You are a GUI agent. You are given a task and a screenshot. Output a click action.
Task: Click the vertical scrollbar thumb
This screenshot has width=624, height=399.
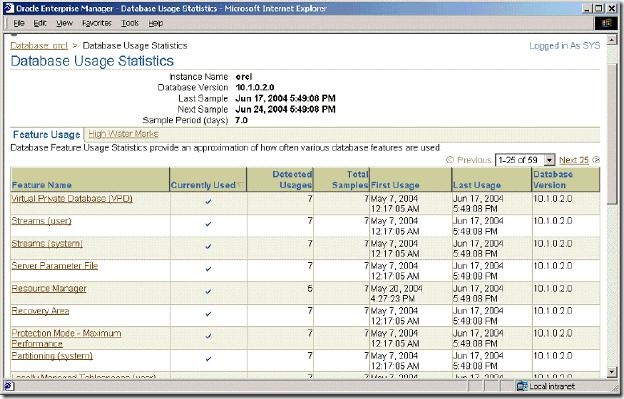point(612,134)
